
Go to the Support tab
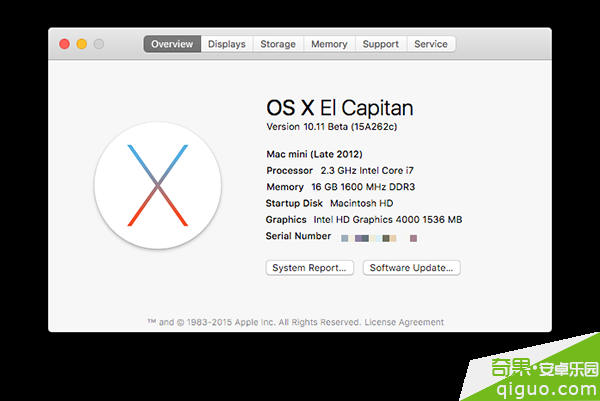(x=381, y=44)
